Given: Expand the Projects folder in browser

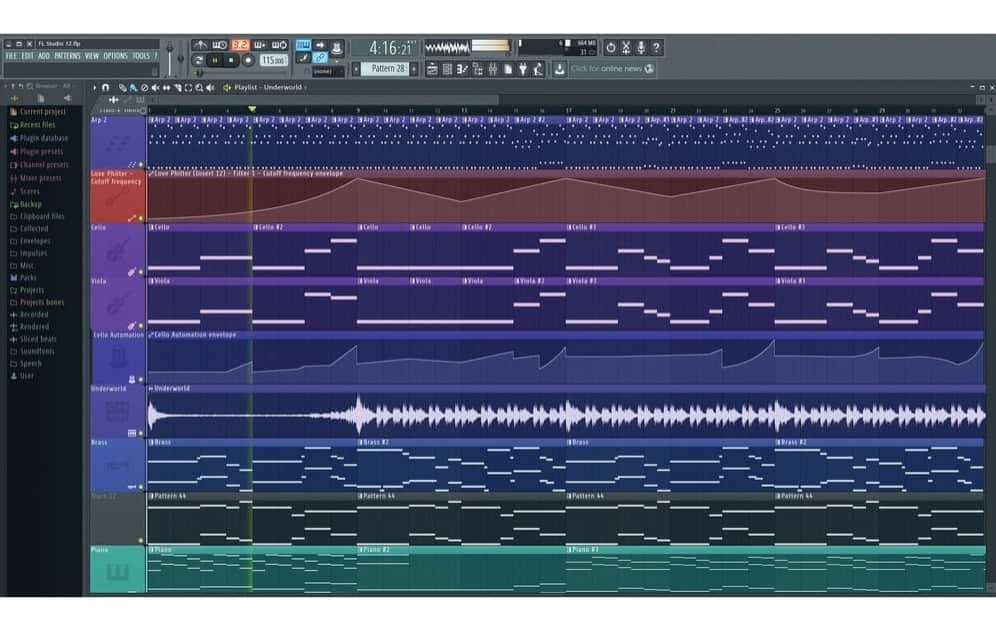Looking at the screenshot, I should tap(31, 290).
